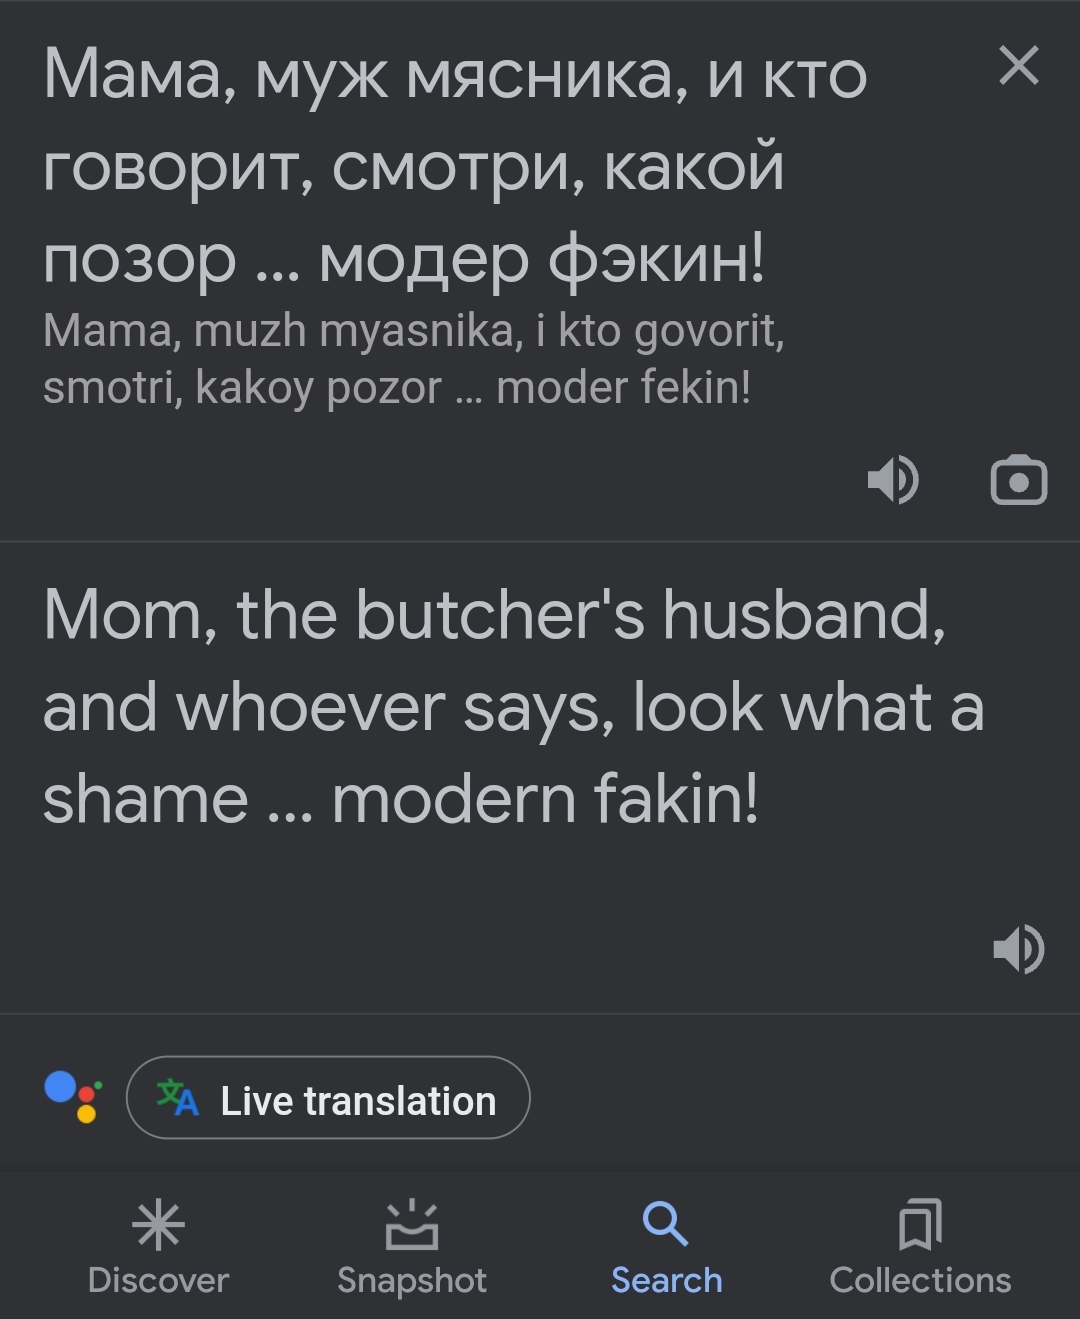Listen to the English translation audio
The image size is (1080, 1319).
(x=1018, y=948)
